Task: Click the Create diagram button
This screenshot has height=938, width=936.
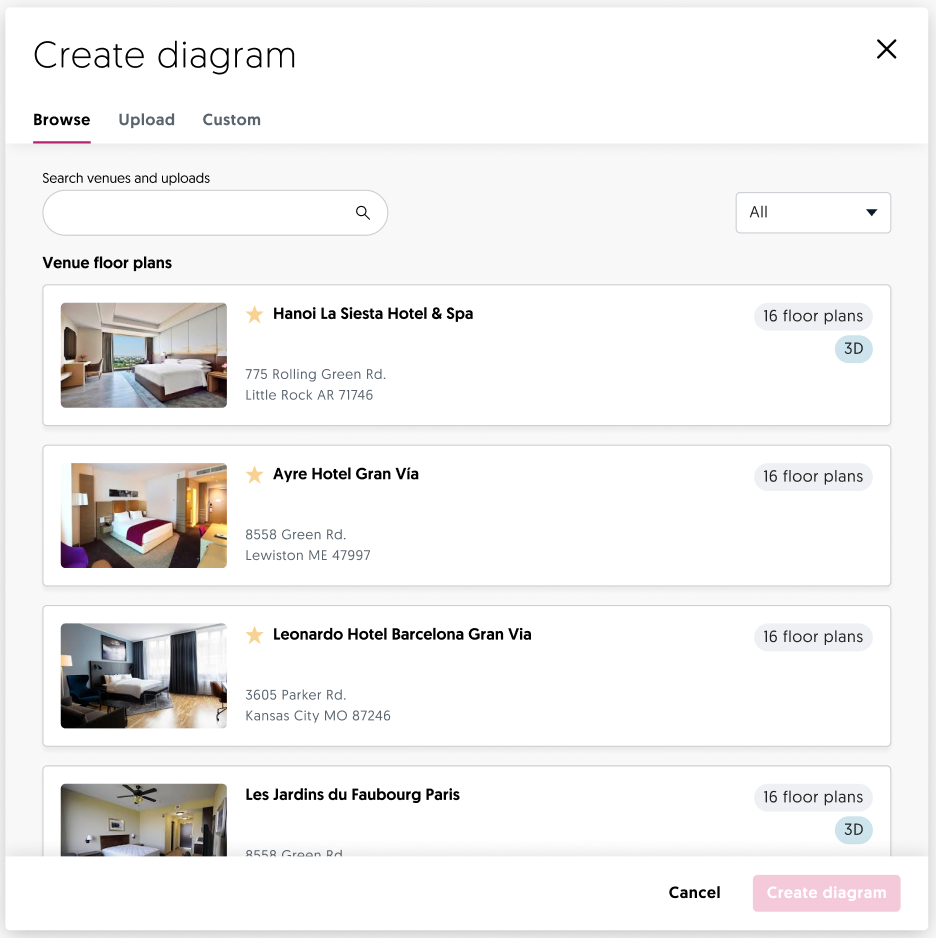Action: tap(827, 893)
